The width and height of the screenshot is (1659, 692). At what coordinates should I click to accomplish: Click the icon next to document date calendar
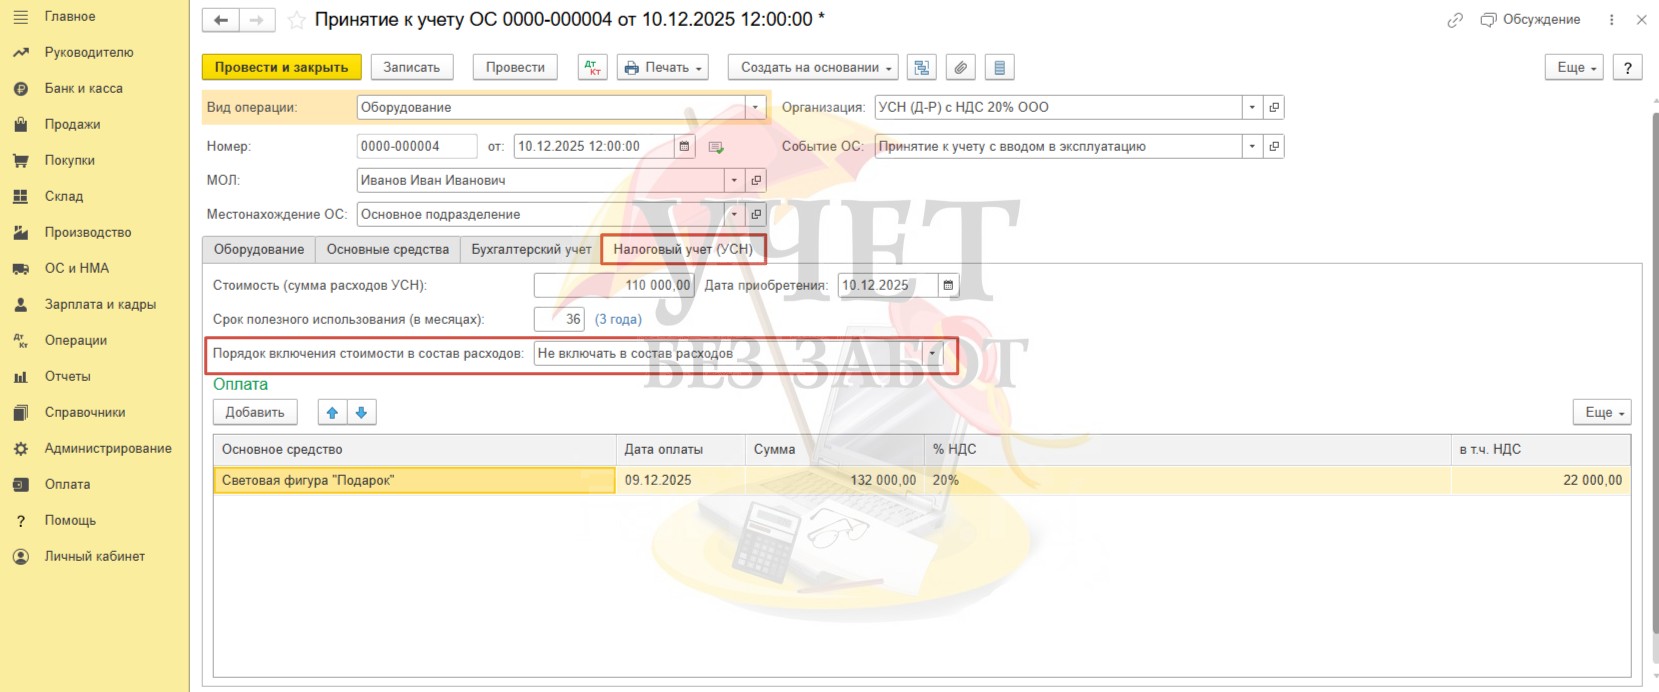coord(716,147)
